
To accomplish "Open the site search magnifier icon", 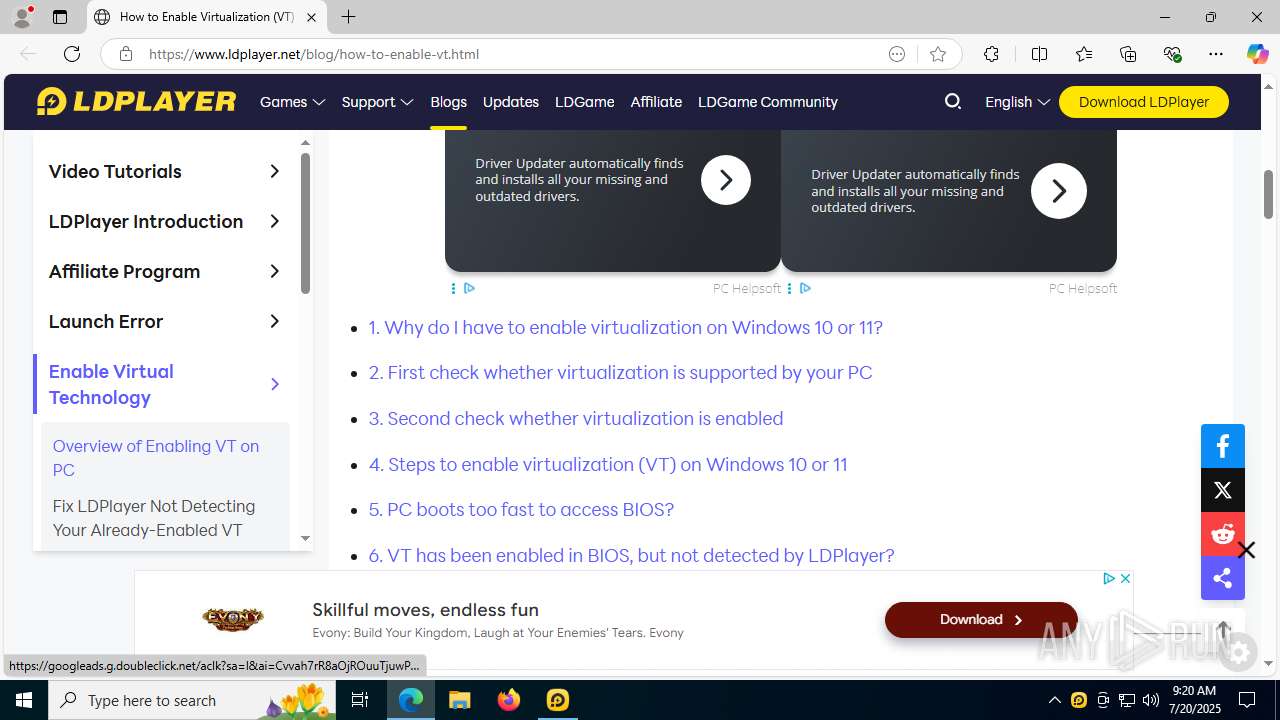I will point(953,101).
